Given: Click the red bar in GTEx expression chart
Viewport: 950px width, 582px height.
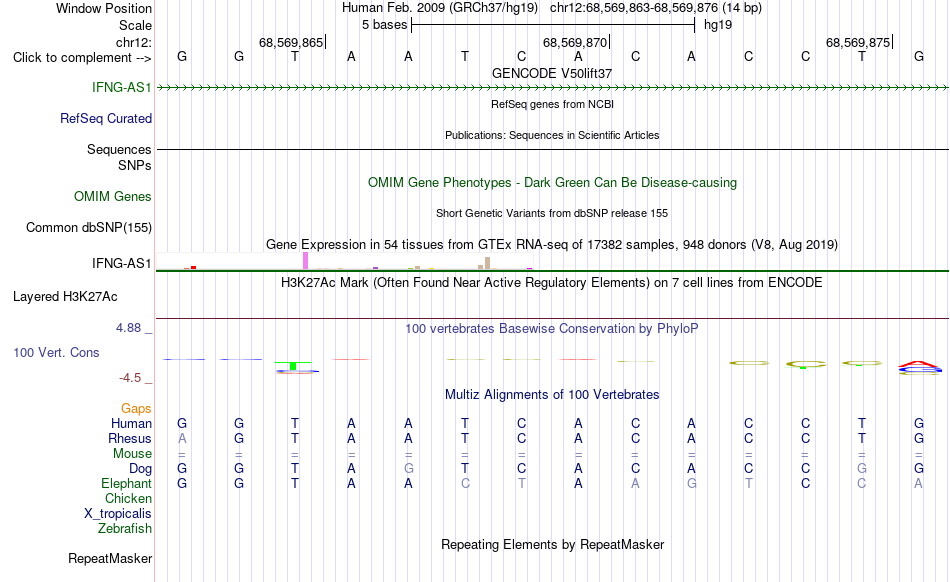Looking at the screenshot, I should [193, 267].
